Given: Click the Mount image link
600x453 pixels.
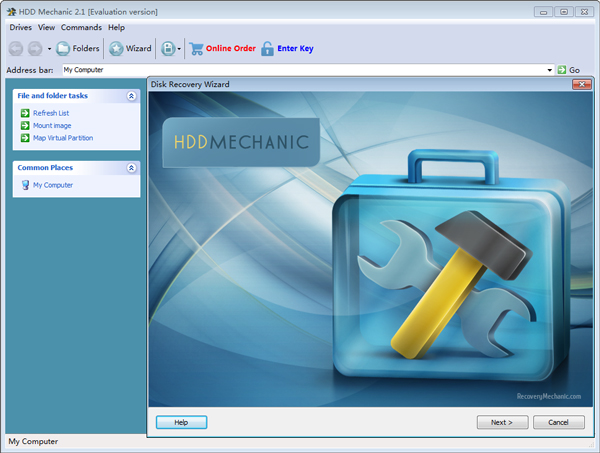Looking at the screenshot, I should (x=52, y=125).
